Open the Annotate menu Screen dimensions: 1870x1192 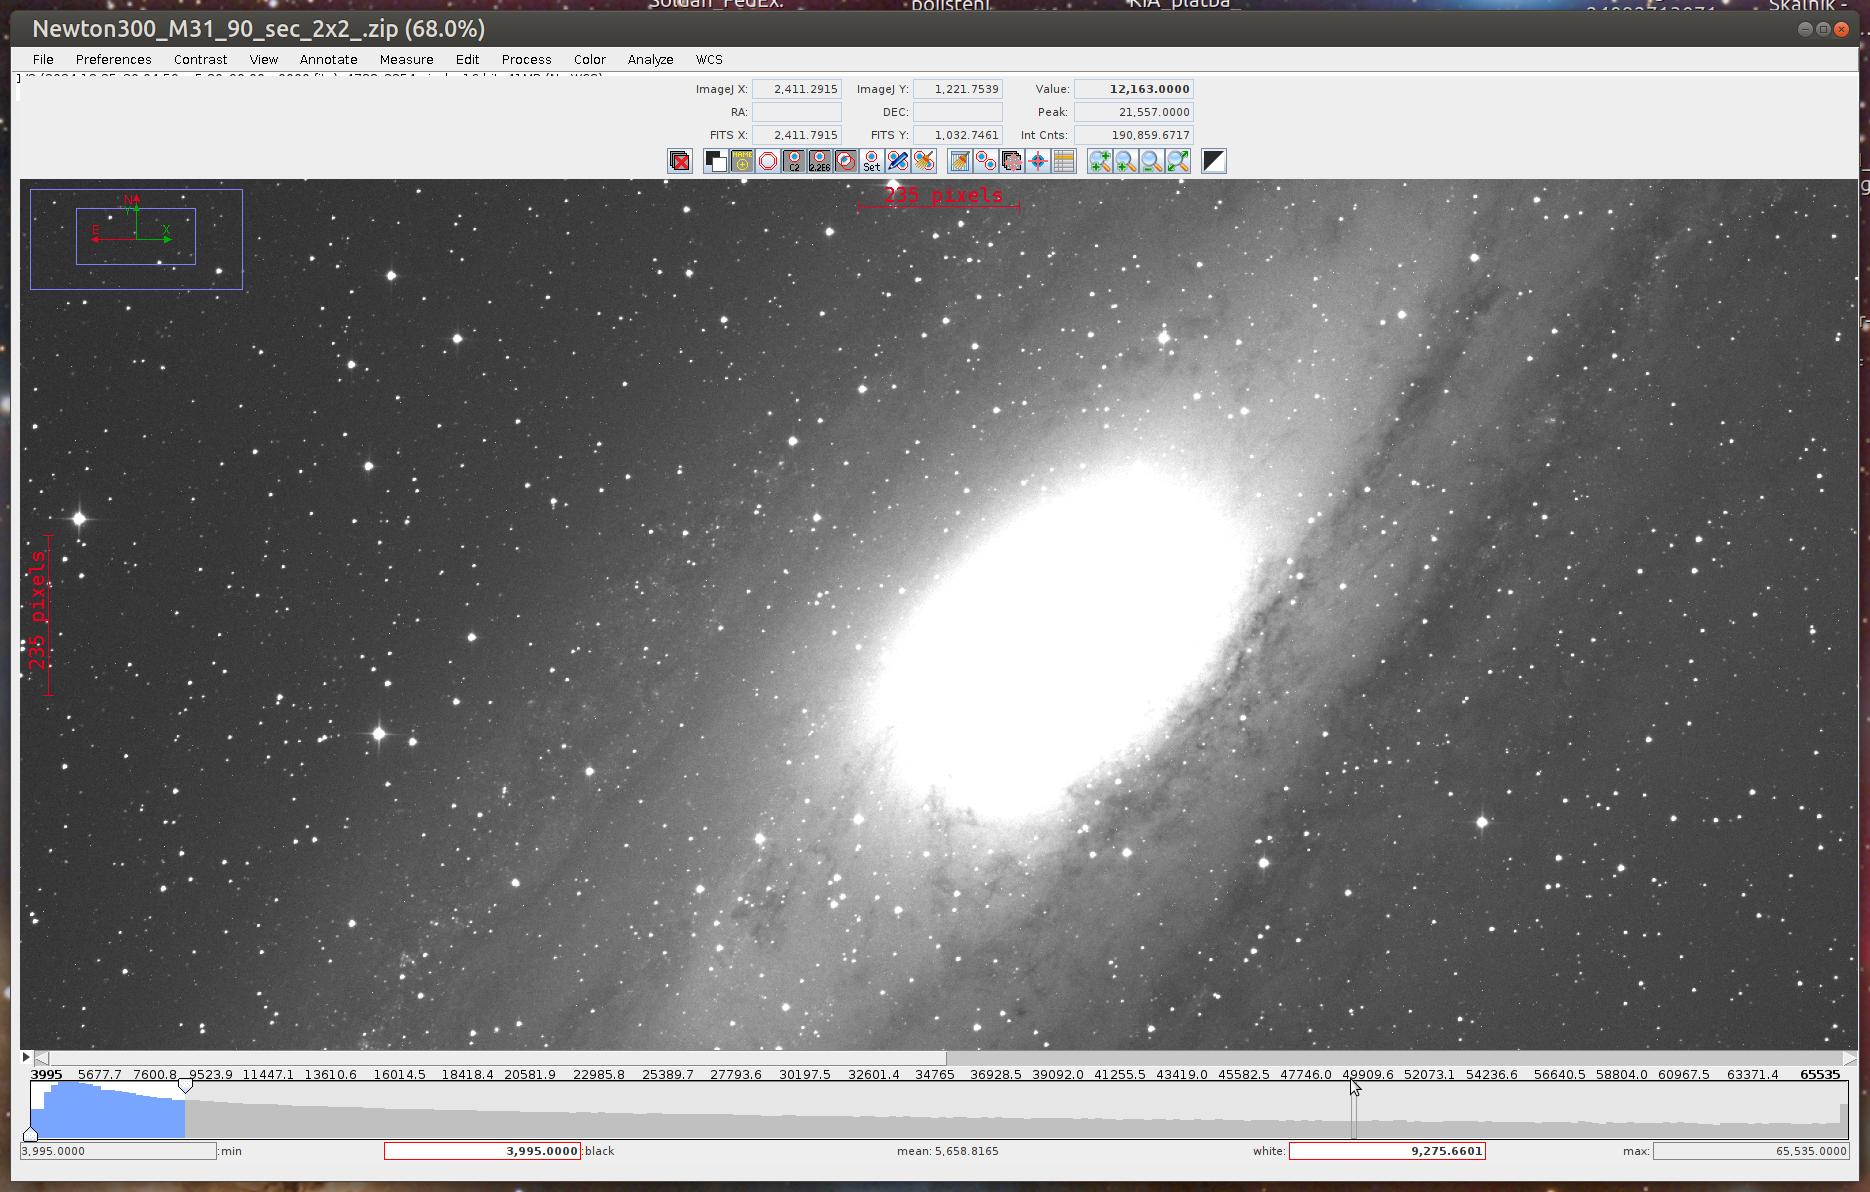coord(329,59)
